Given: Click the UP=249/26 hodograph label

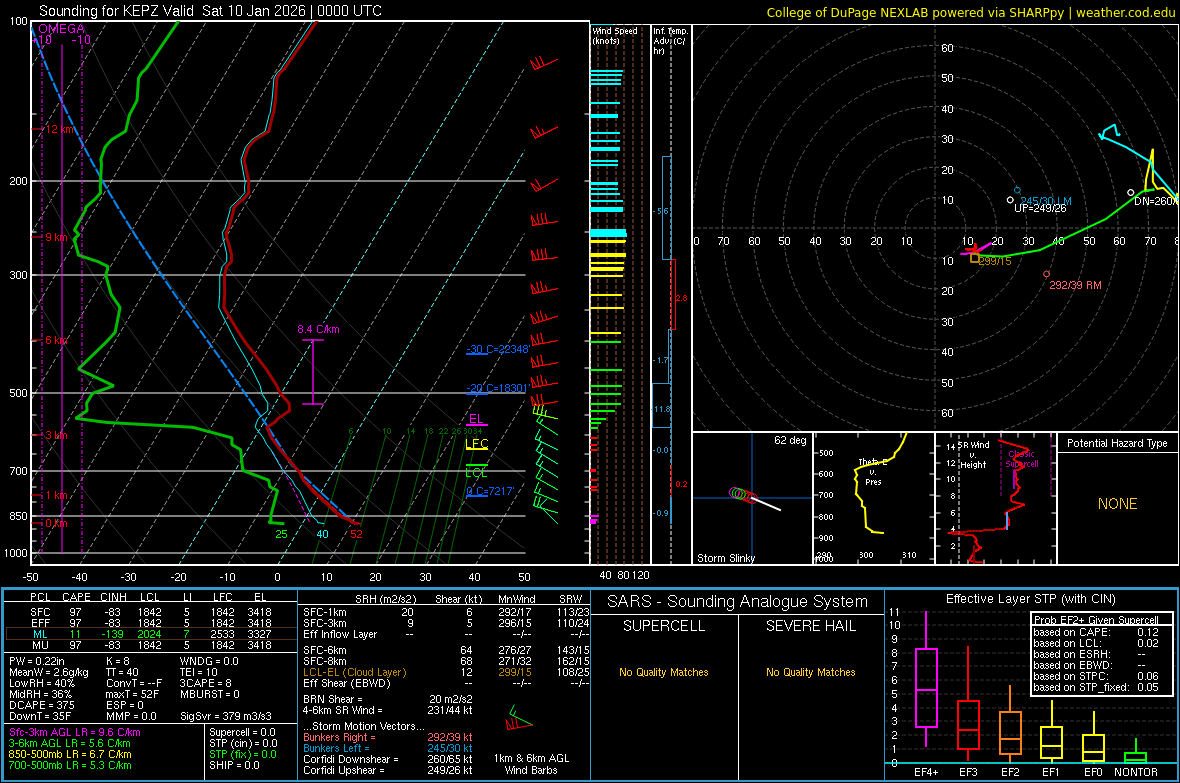Looking at the screenshot, I should click(x=1040, y=209).
